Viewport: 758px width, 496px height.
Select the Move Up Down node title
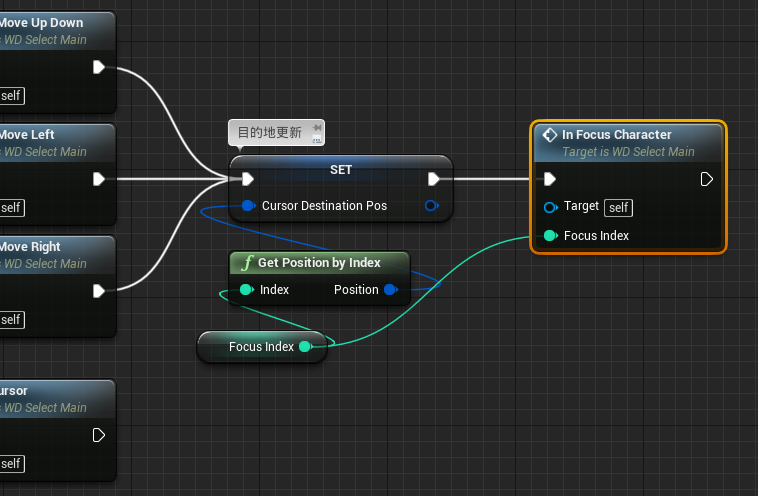(x=42, y=23)
